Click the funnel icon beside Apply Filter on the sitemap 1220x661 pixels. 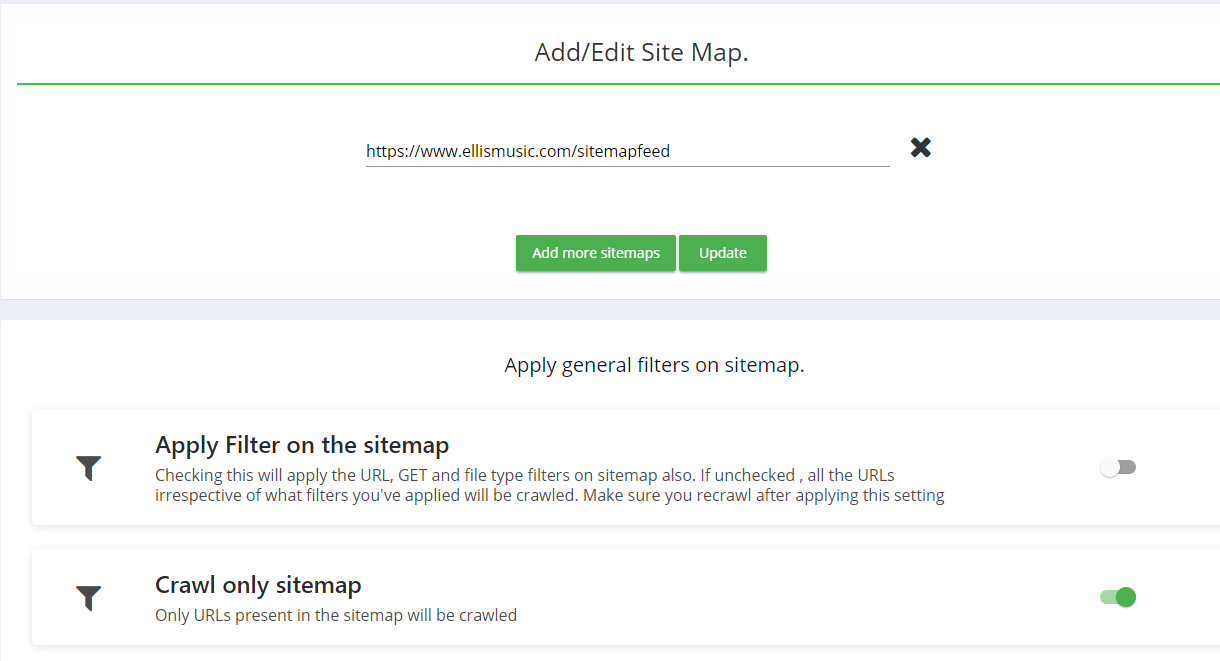point(89,467)
